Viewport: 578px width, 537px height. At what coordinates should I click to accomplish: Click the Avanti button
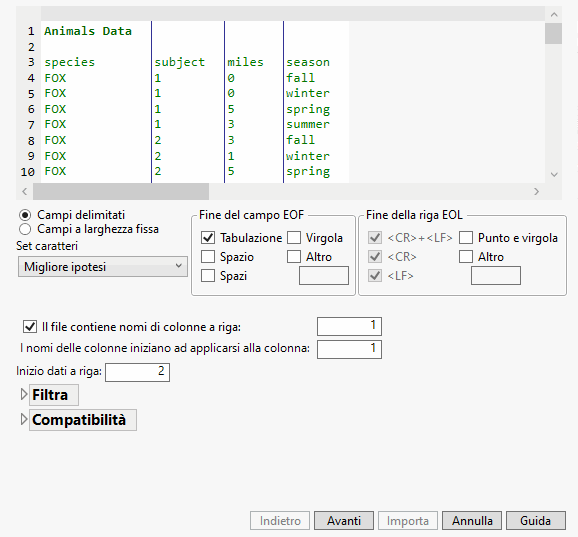tap(344, 520)
